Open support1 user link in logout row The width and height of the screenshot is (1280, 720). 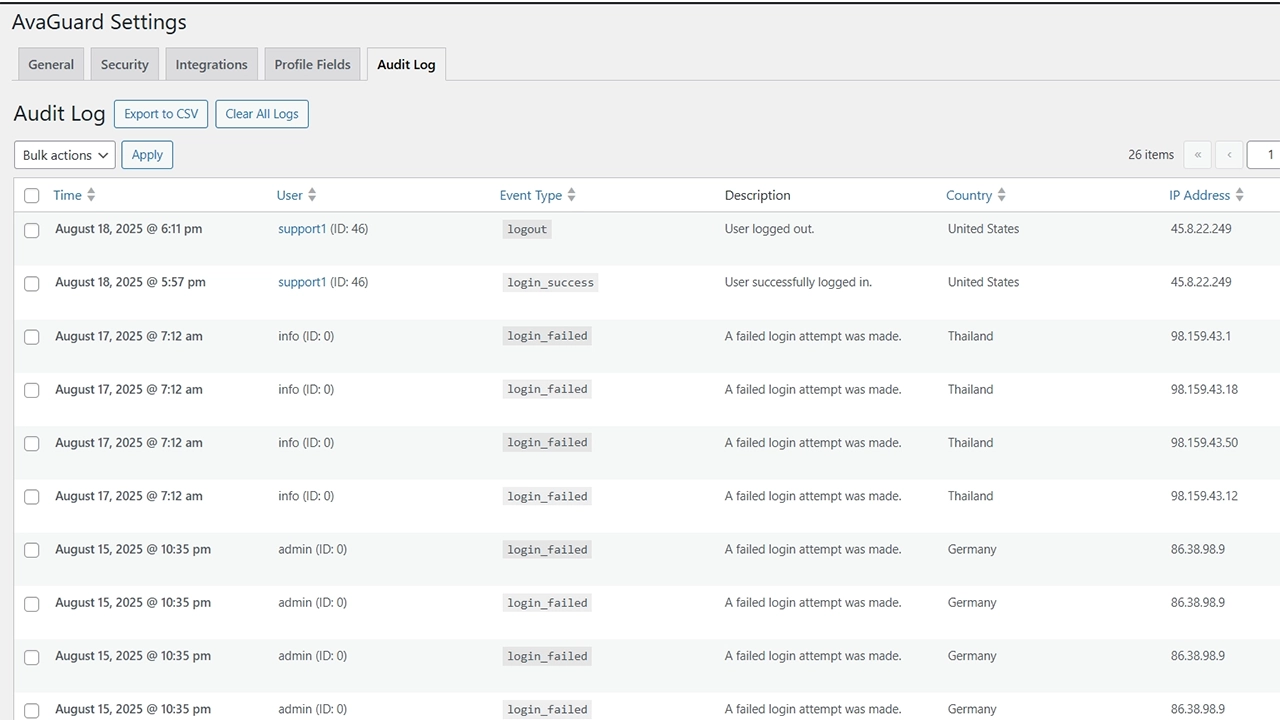click(302, 229)
